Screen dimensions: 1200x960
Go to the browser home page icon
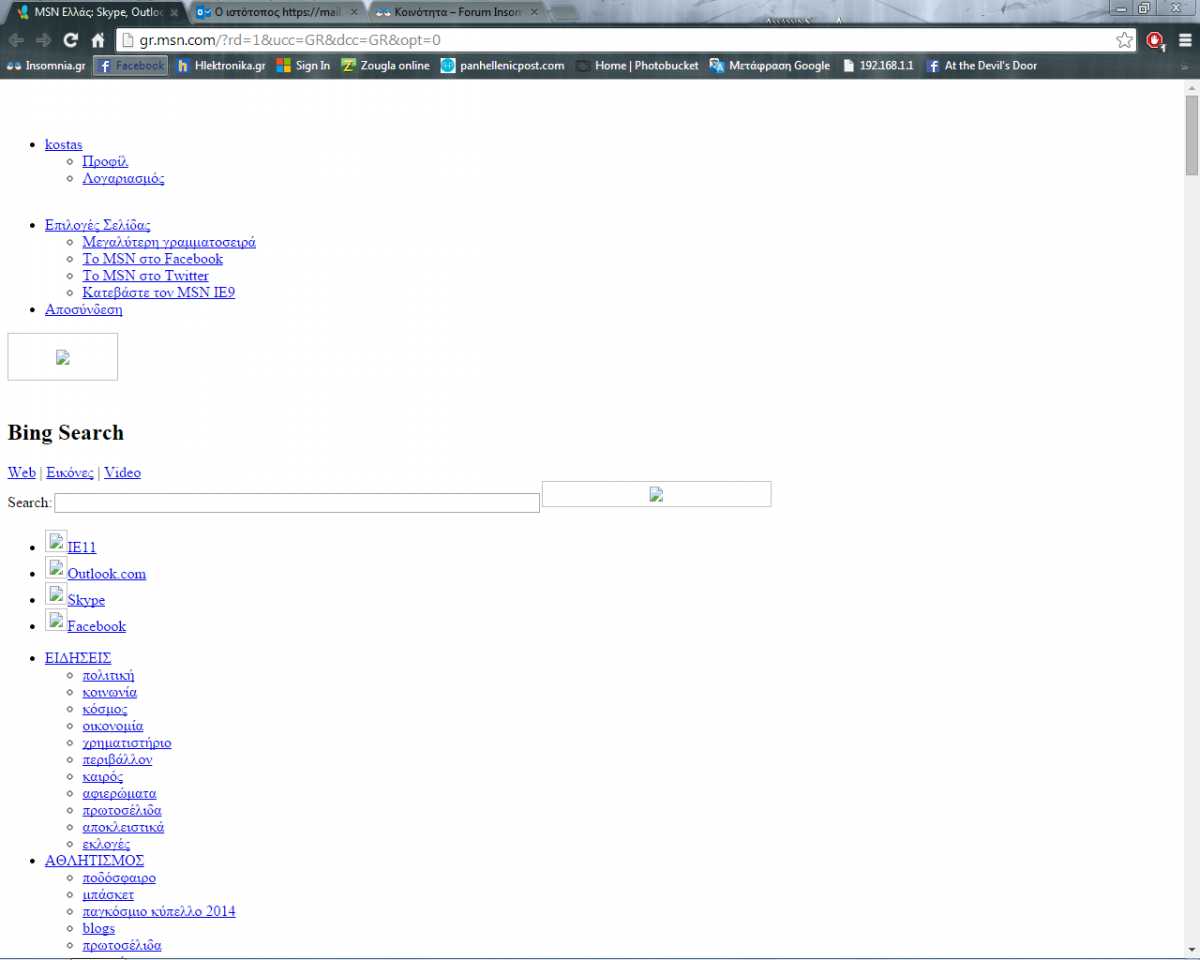[x=98, y=40]
